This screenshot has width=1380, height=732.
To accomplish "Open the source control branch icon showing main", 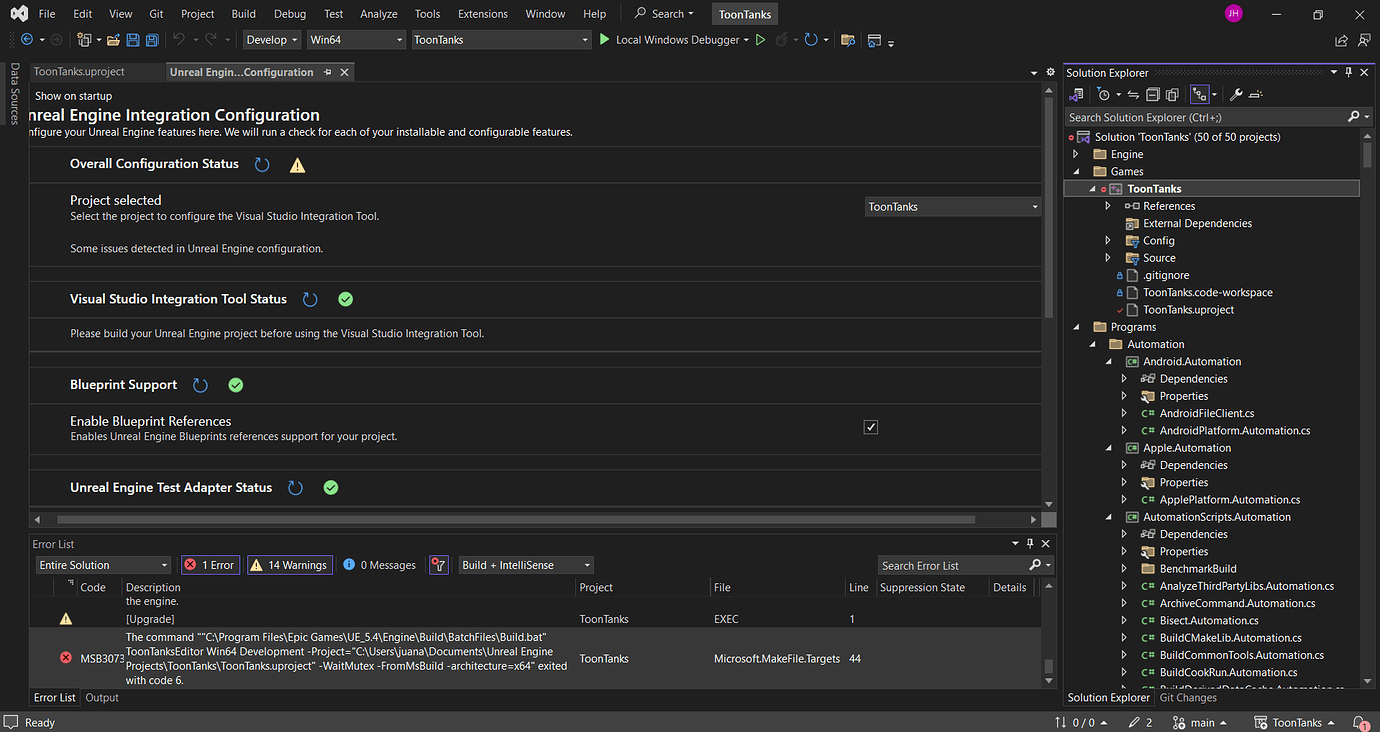I will click(x=1196, y=722).
